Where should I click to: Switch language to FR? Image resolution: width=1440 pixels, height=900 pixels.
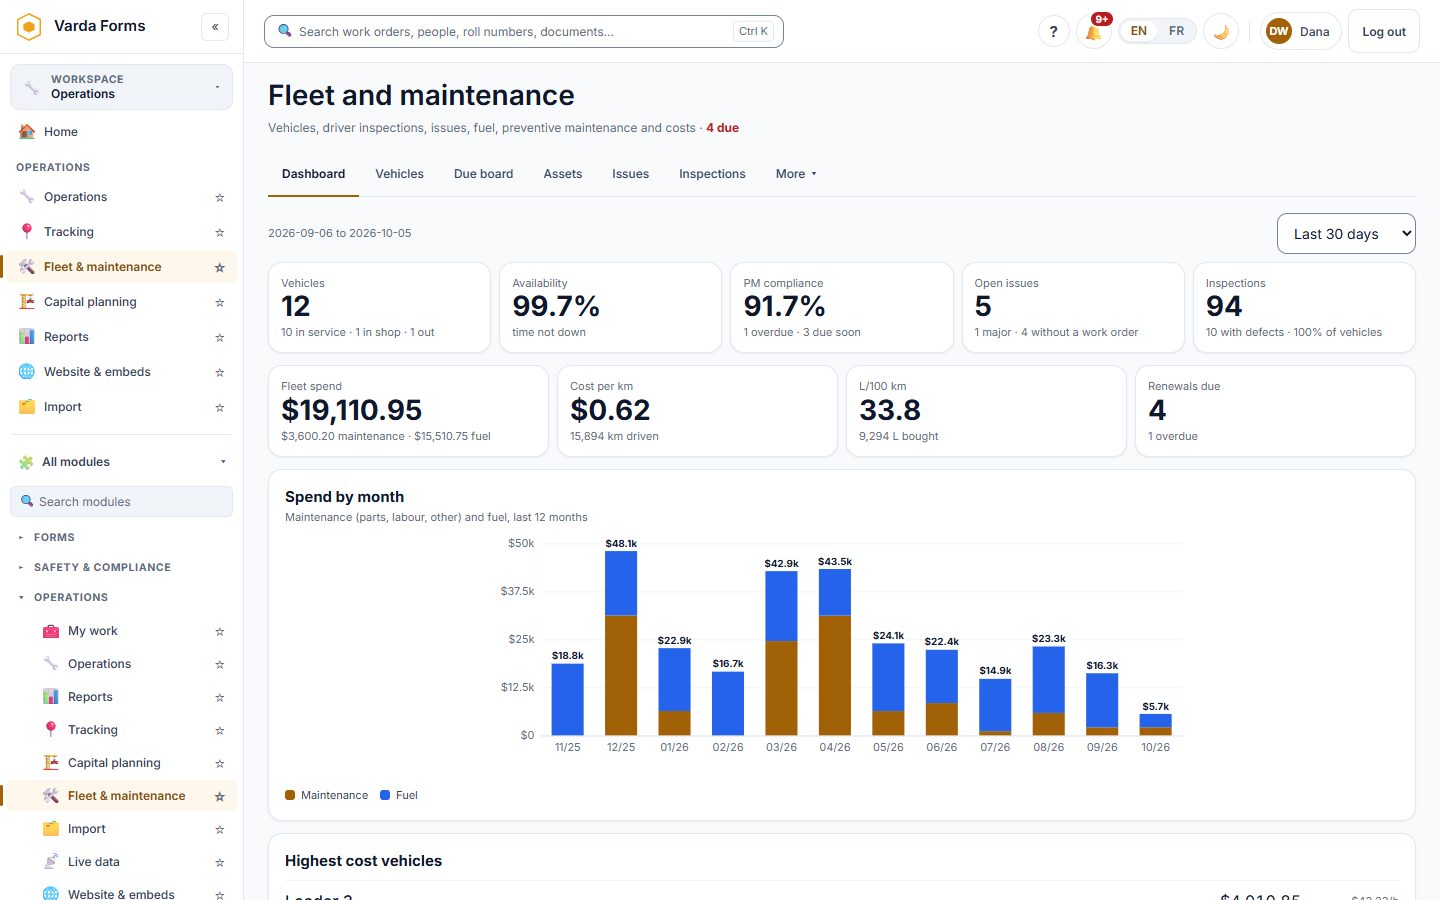pos(1176,31)
